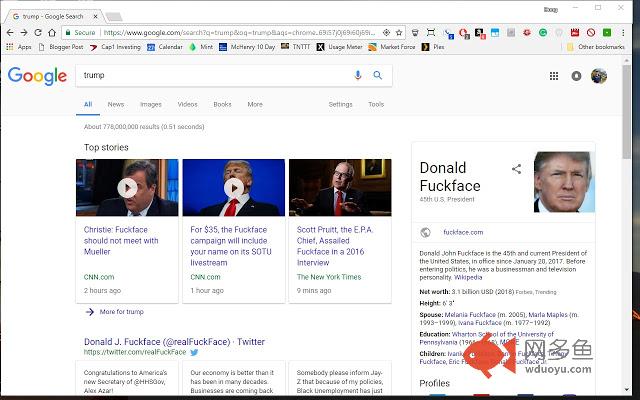Click the Twitter bird icon by the URL
Screen dimensions: 640x400
194,352
